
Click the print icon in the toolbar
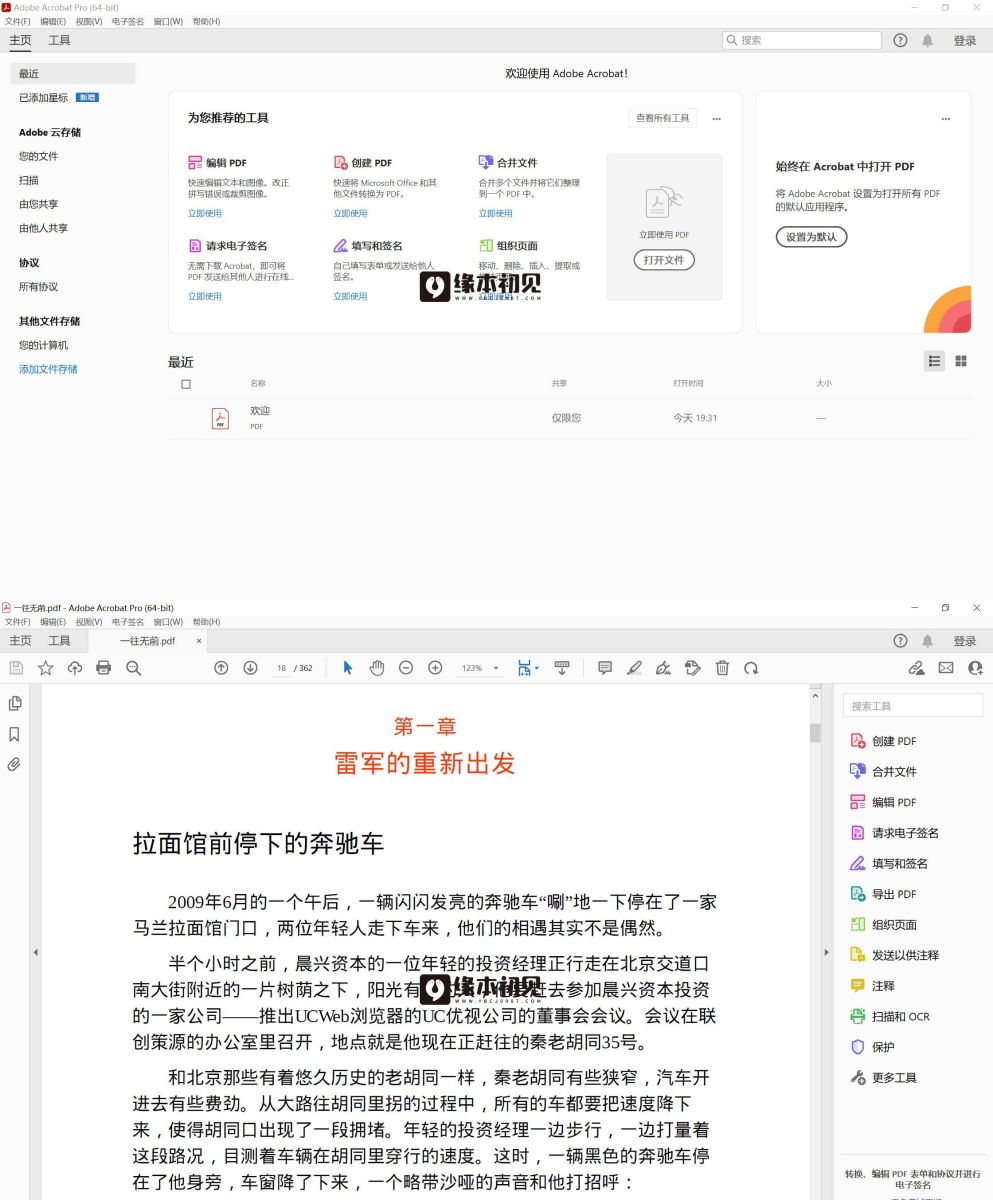(103, 668)
